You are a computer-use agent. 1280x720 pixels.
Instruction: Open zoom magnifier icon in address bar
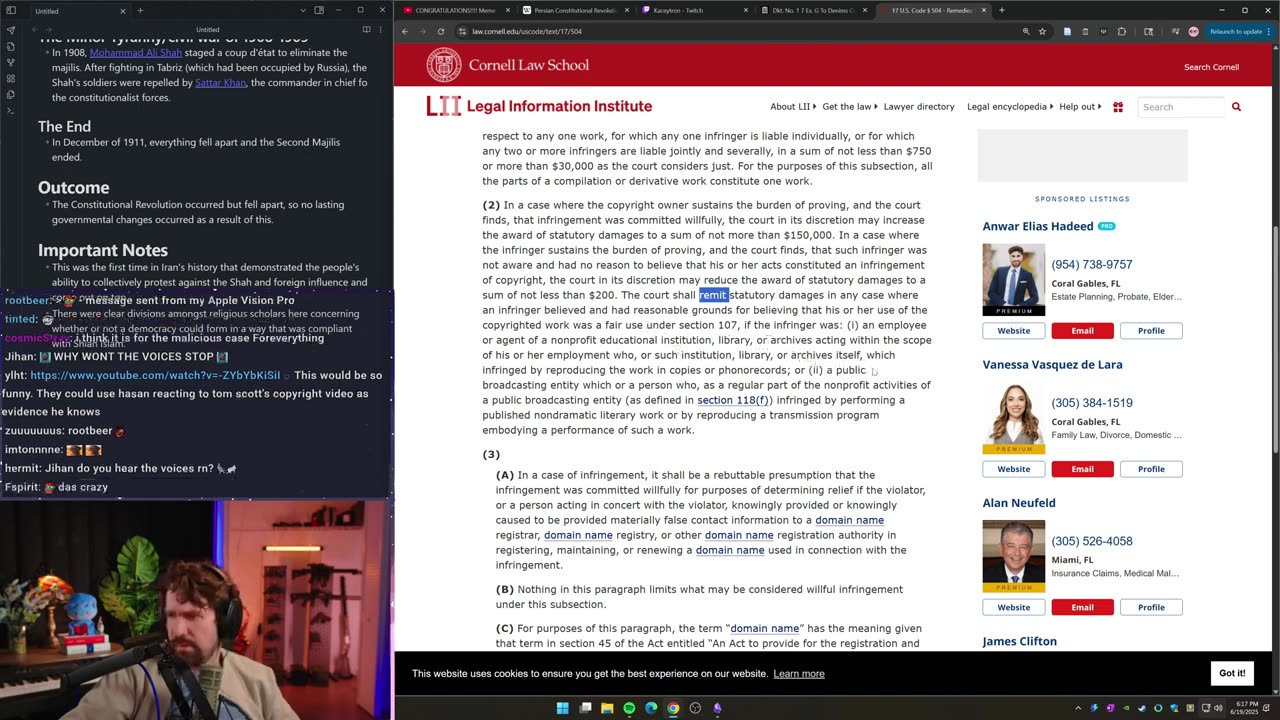(1026, 31)
